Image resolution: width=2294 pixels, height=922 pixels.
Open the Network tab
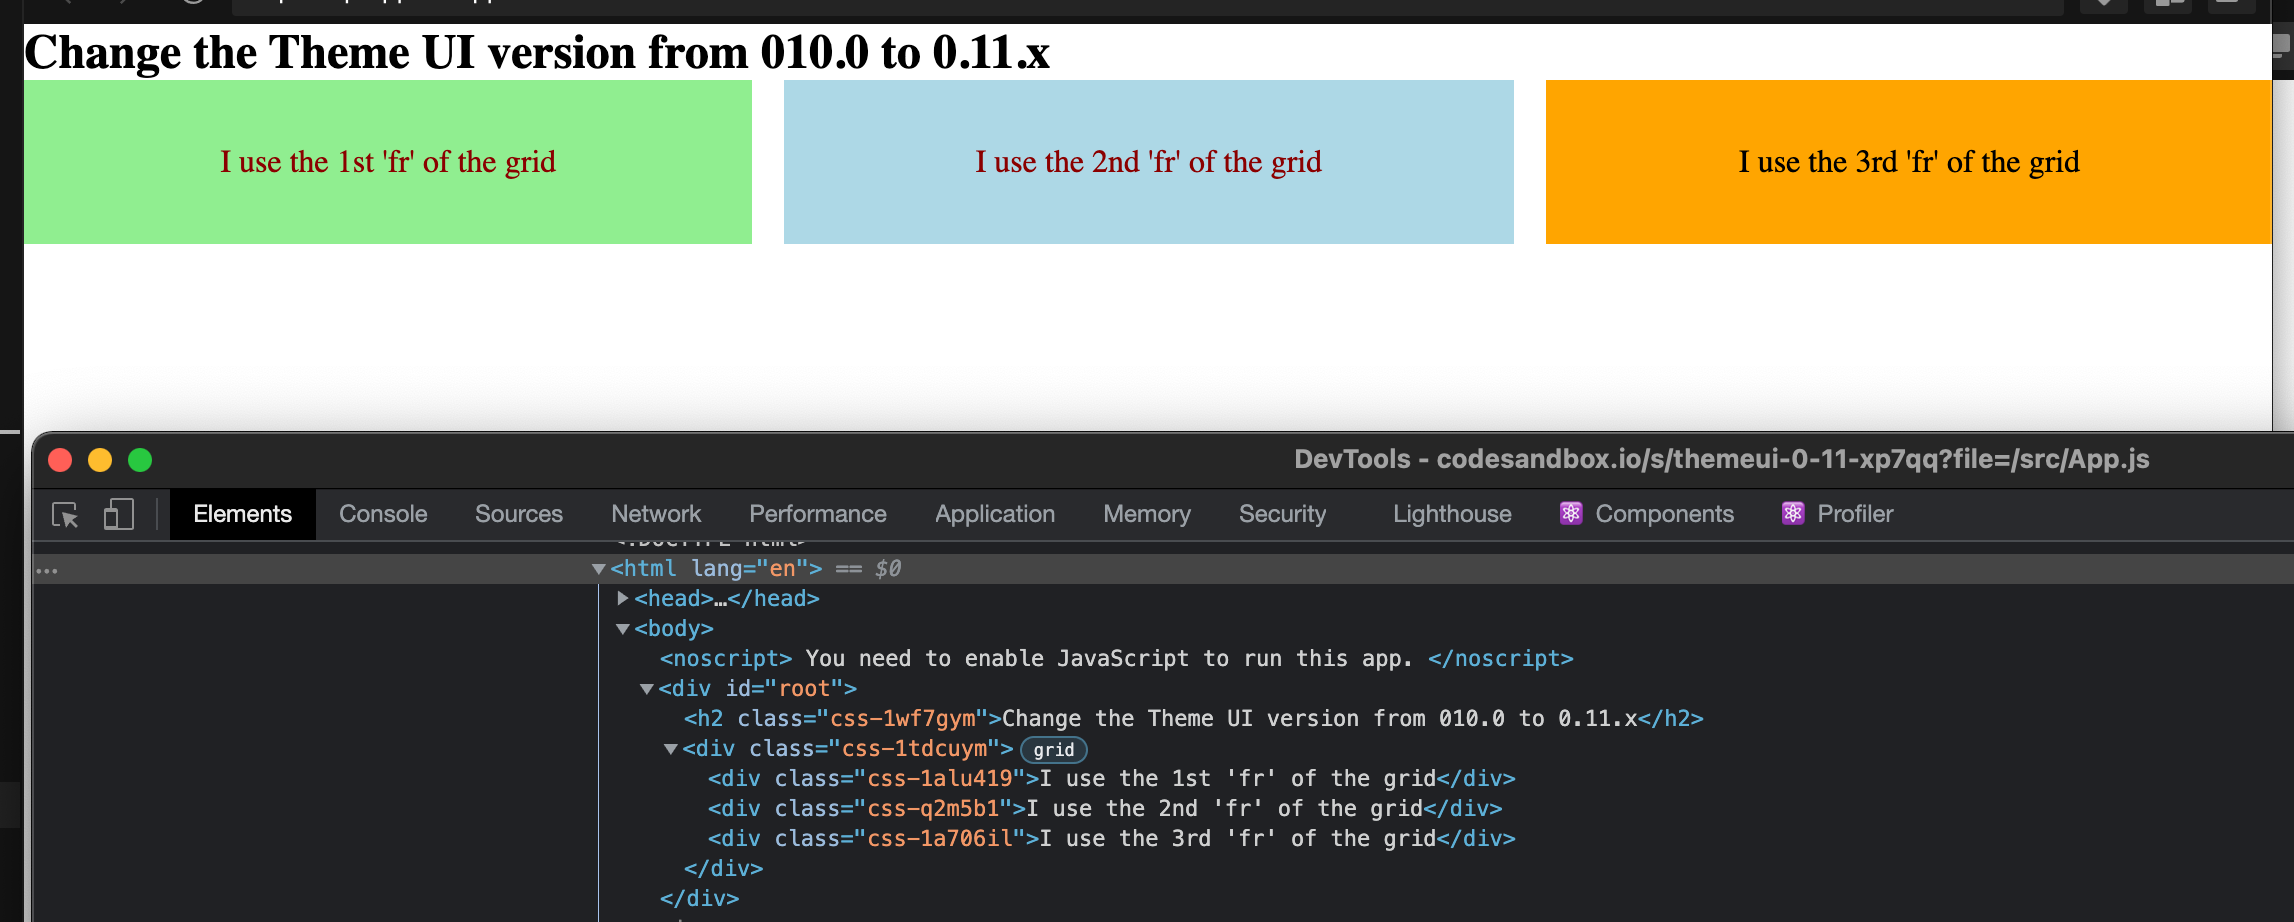(656, 514)
